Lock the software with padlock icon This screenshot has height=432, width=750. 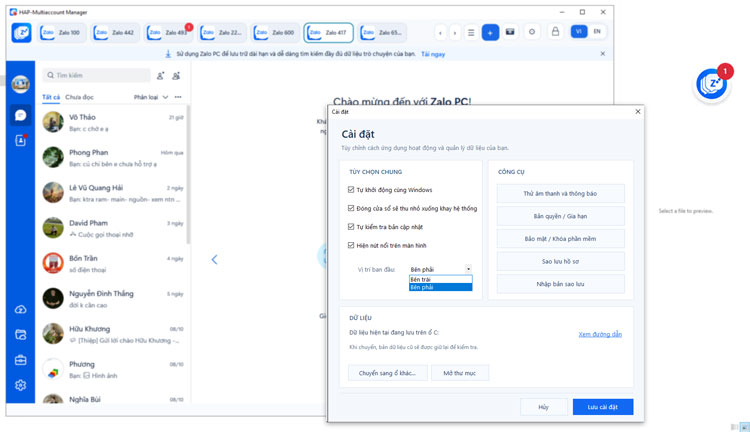pos(555,32)
